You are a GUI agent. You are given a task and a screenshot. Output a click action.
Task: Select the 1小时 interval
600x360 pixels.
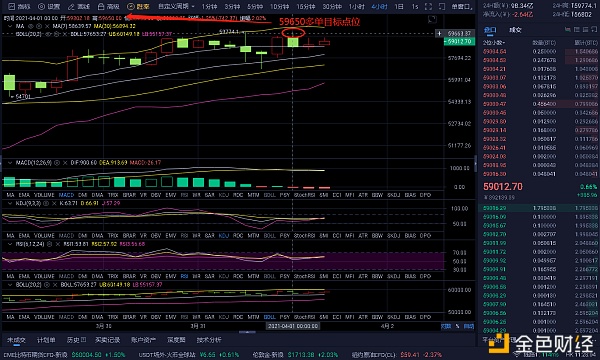357,7
